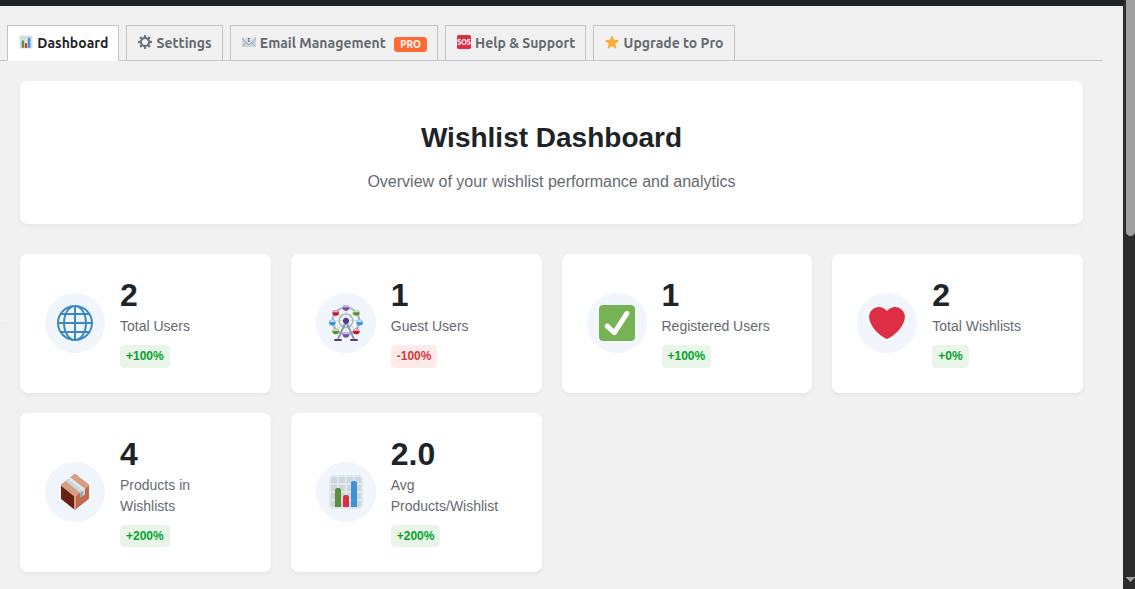
Task: Click the Guest Users card icon
Action: [x=345, y=323]
